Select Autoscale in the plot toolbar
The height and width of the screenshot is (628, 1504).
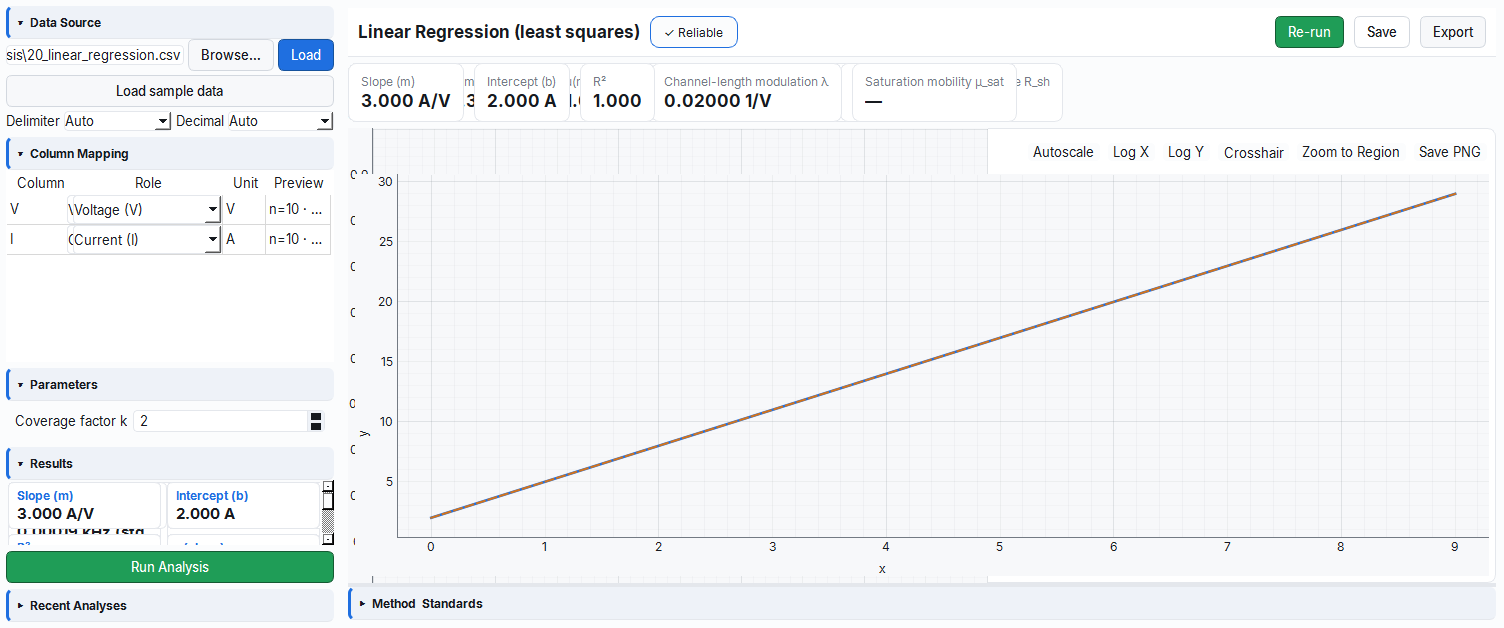(1063, 152)
